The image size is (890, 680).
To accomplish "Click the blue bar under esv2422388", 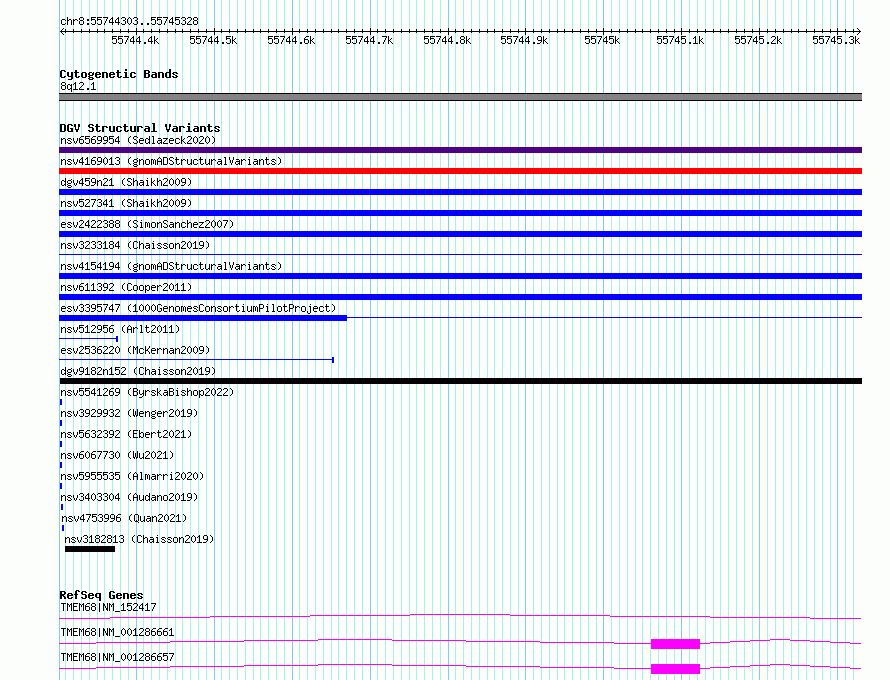I will point(460,234).
